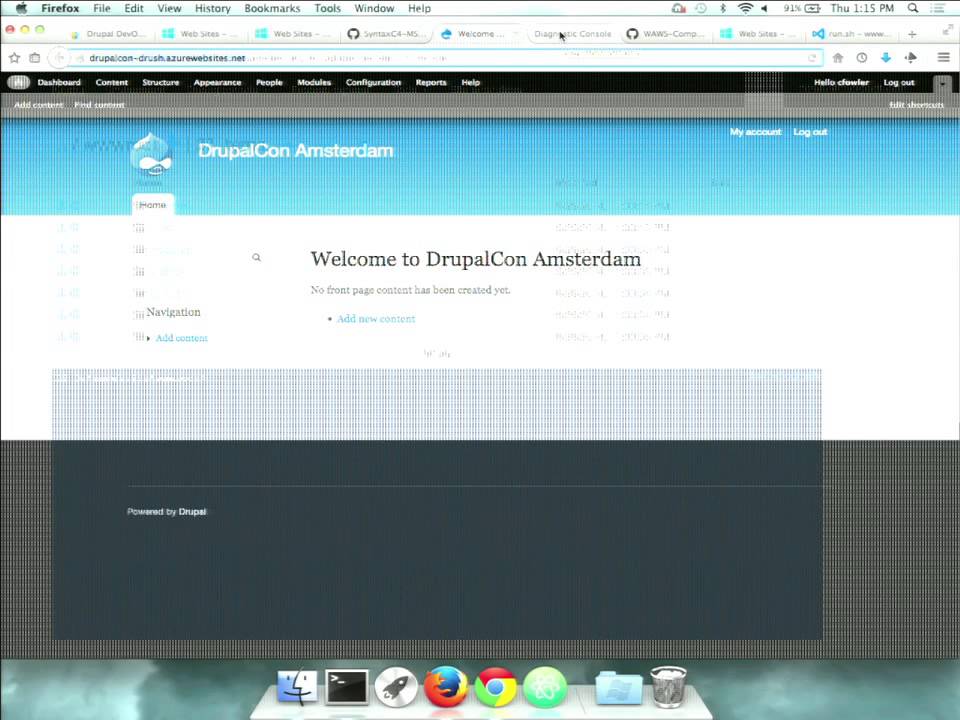Image resolution: width=960 pixels, height=720 pixels.
Task: Switch to the Diagnostic Console tab
Action: [x=573, y=34]
